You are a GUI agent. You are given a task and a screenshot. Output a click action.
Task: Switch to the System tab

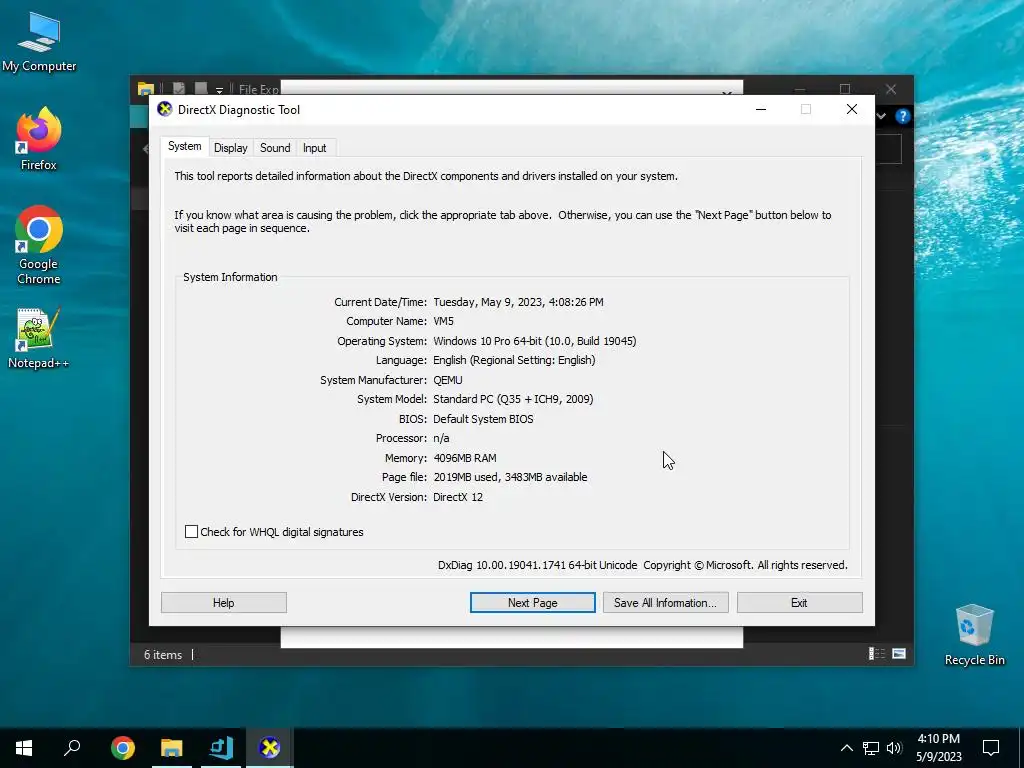pos(185,146)
